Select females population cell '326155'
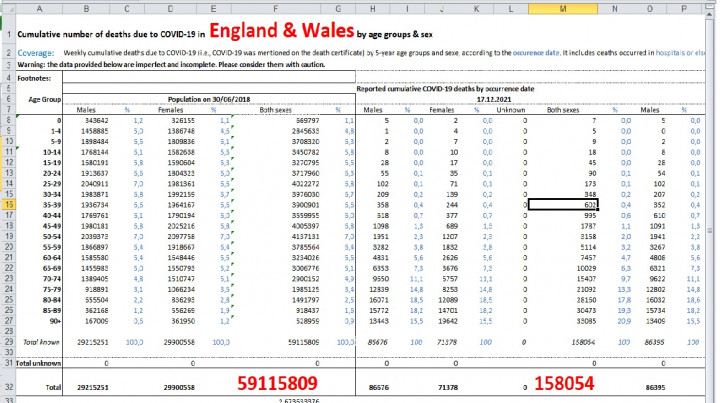Screen dimensions: 720x403 (170, 120)
